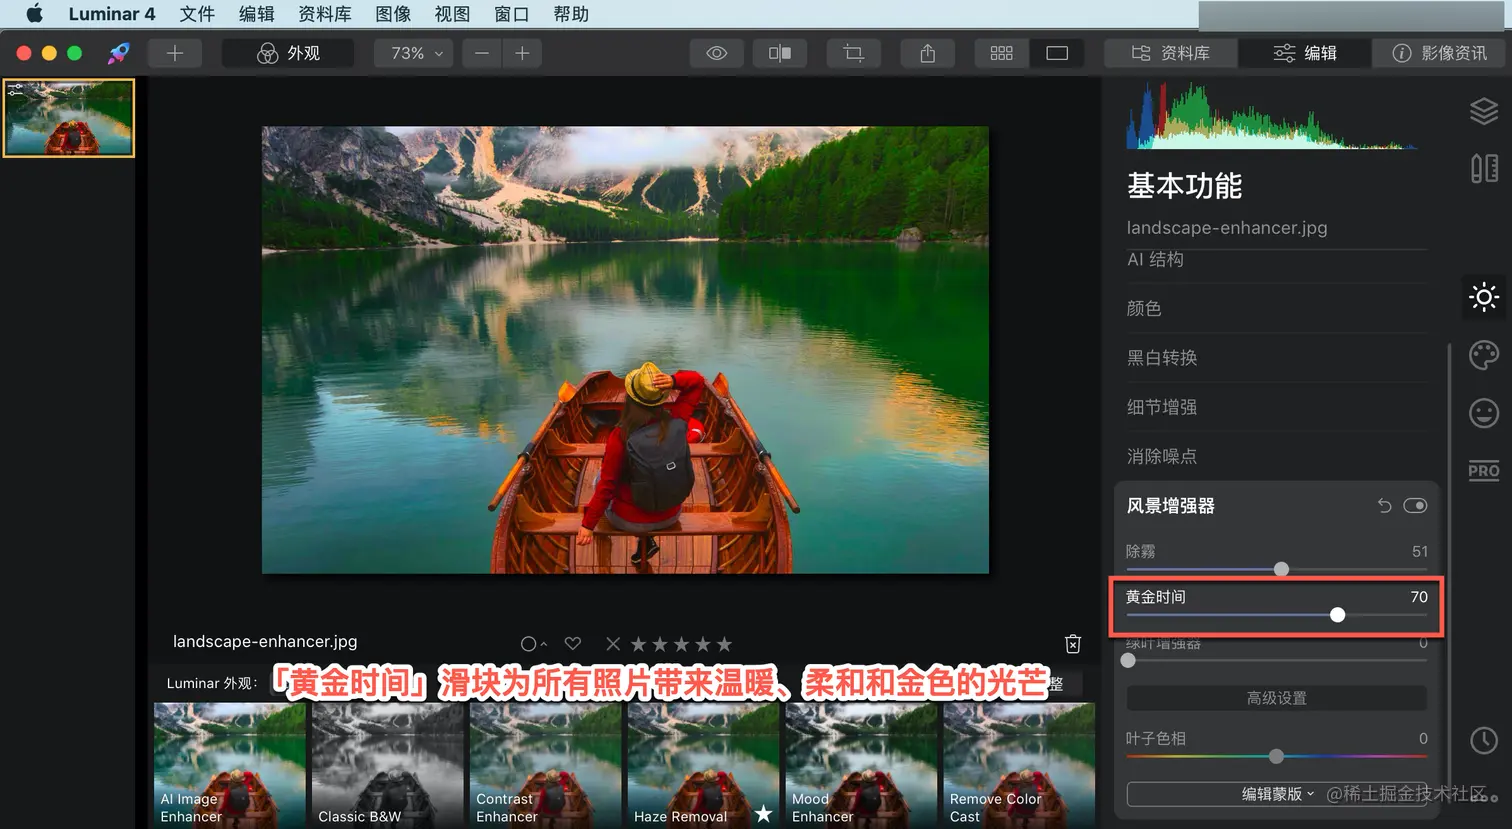Click the share export icon
The height and width of the screenshot is (829, 1512).
[x=927, y=53]
